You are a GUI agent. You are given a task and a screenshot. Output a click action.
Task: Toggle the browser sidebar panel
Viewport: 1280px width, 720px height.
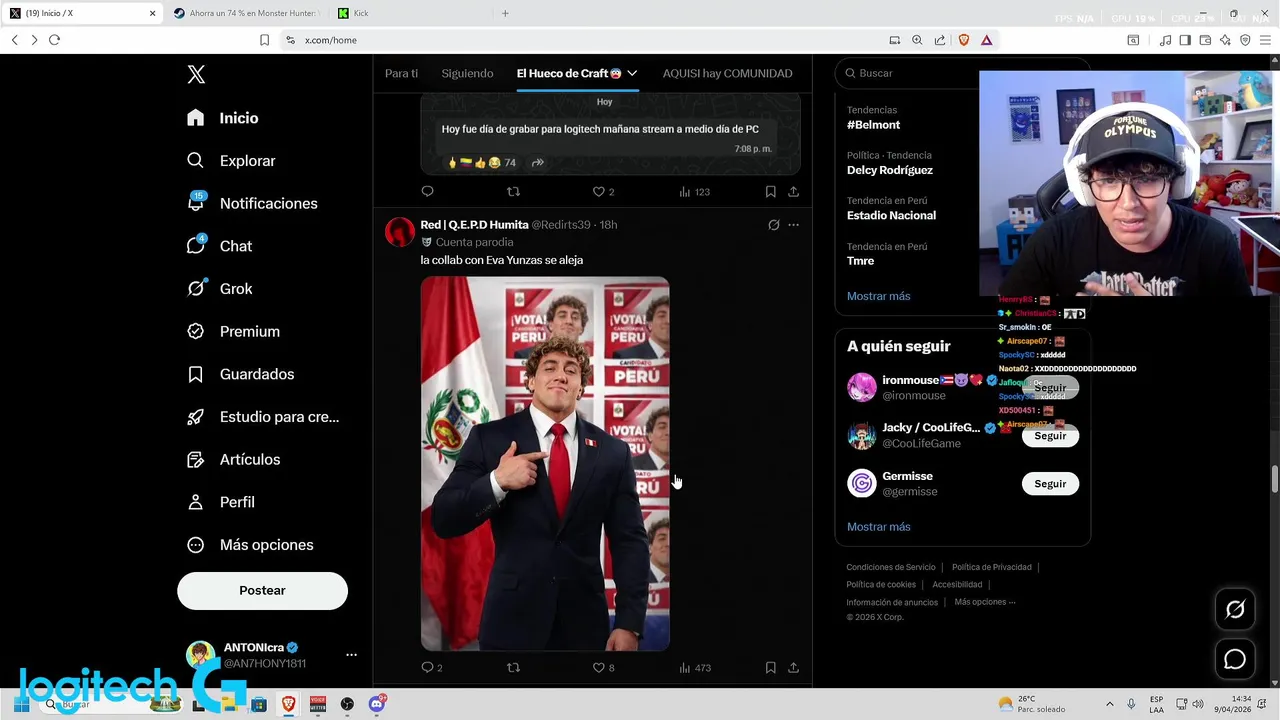pos(1185,40)
